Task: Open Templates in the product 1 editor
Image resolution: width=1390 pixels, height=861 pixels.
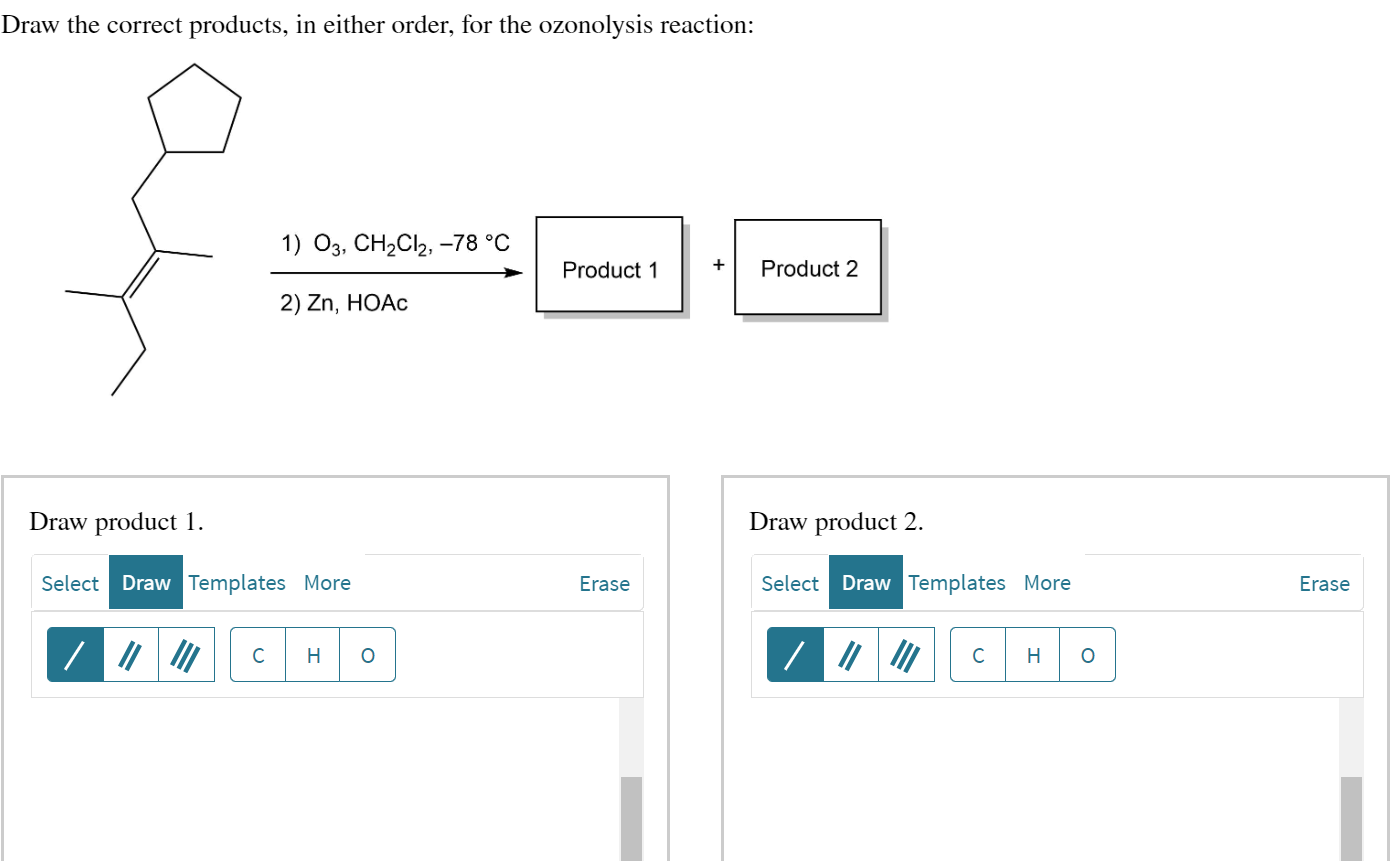Action: pyautogui.click(x=237, y=582)
